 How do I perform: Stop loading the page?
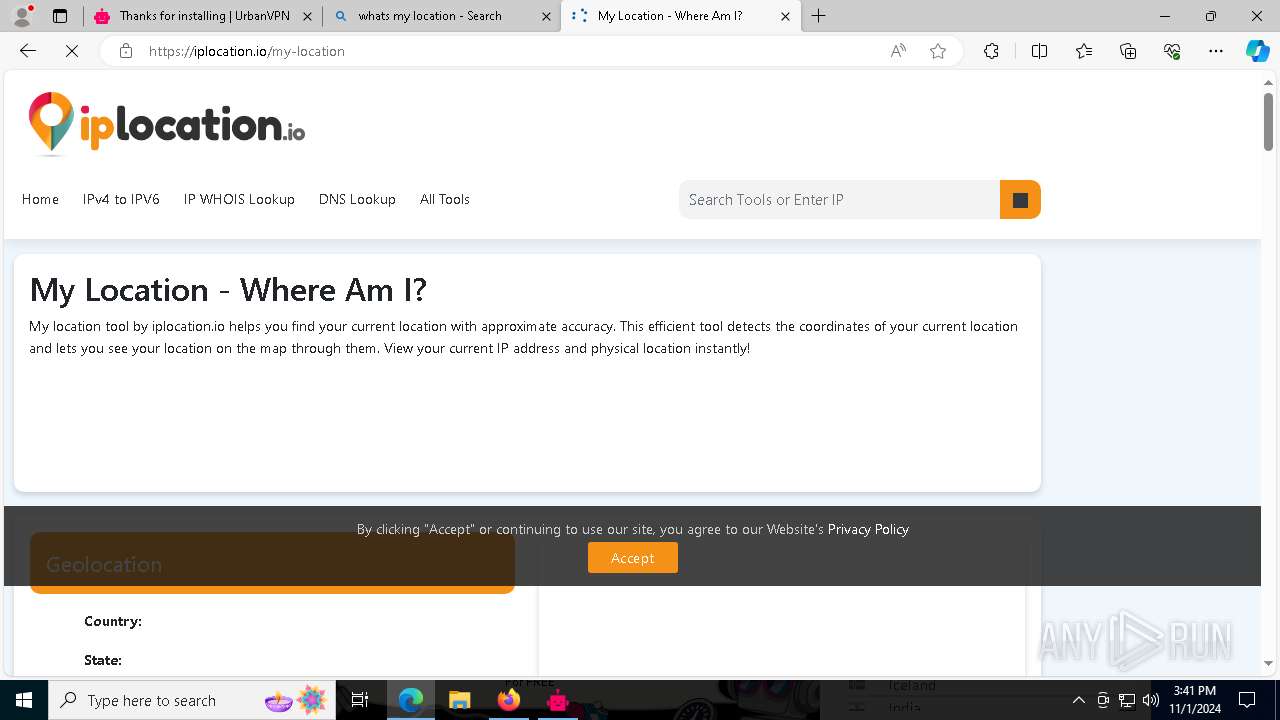coord(72,51)
